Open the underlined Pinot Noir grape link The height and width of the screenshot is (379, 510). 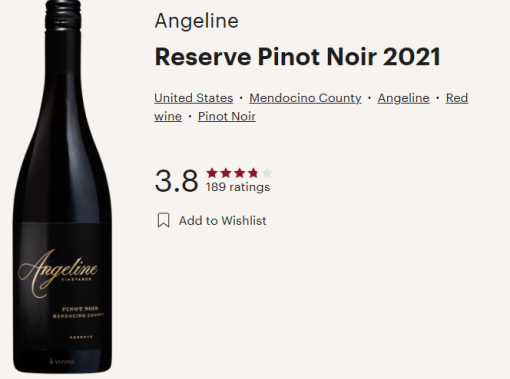click(x=227, y=116)
